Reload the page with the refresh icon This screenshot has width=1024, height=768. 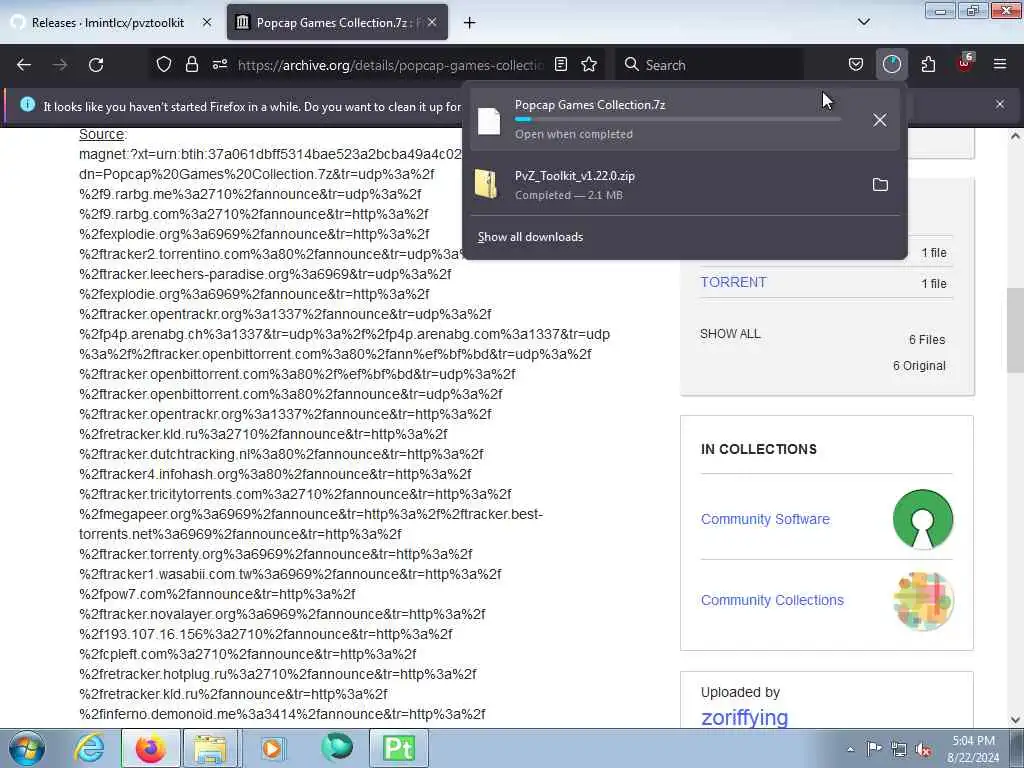pos(96,65)
